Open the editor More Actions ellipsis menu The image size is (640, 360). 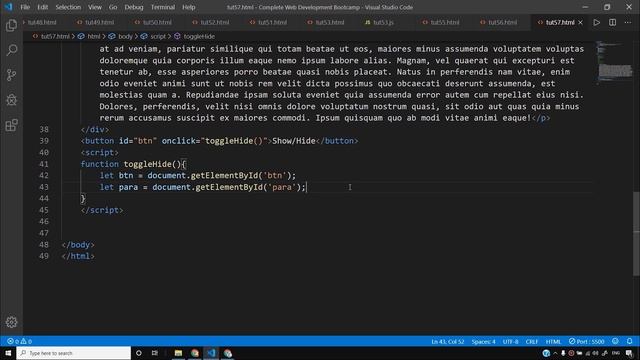(628, 22)
